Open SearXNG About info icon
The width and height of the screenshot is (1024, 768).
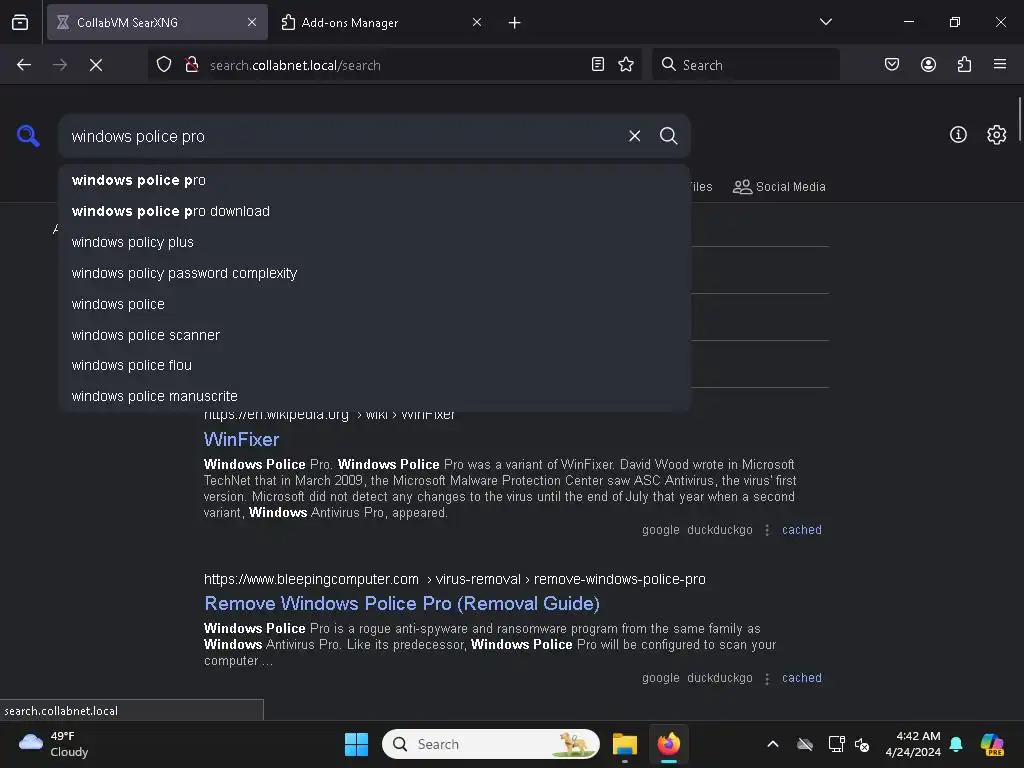pyautogui.click(x=958, y=135)
